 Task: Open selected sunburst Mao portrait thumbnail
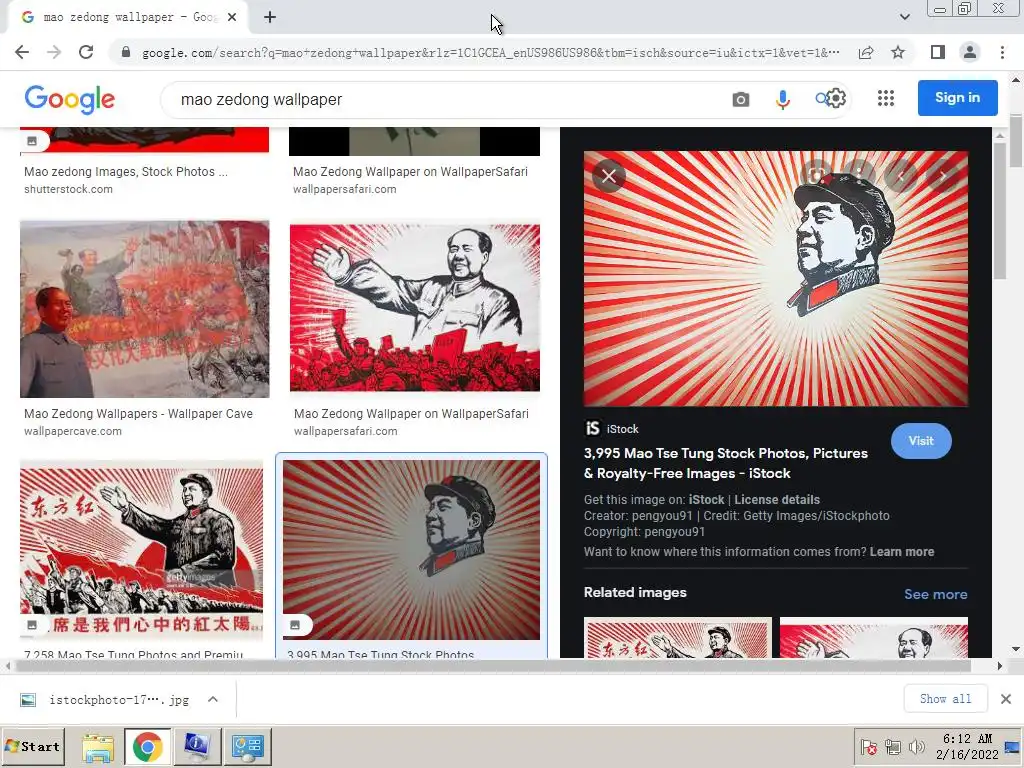tap(411, 550)
